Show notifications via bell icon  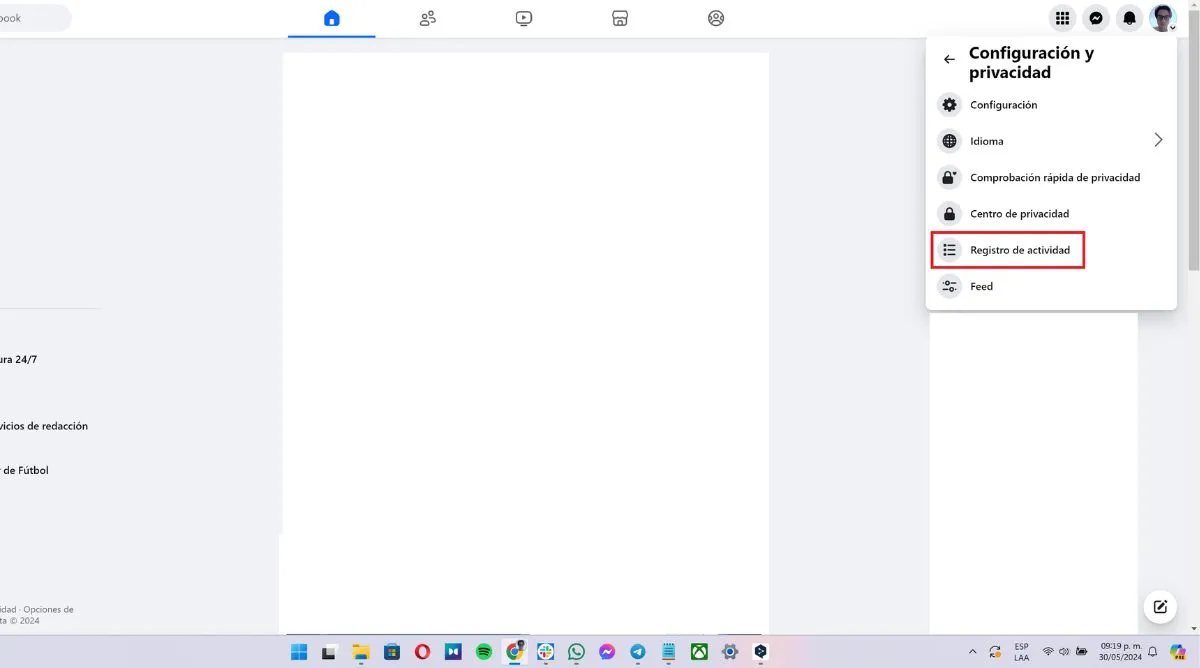tap(1130, 18)
